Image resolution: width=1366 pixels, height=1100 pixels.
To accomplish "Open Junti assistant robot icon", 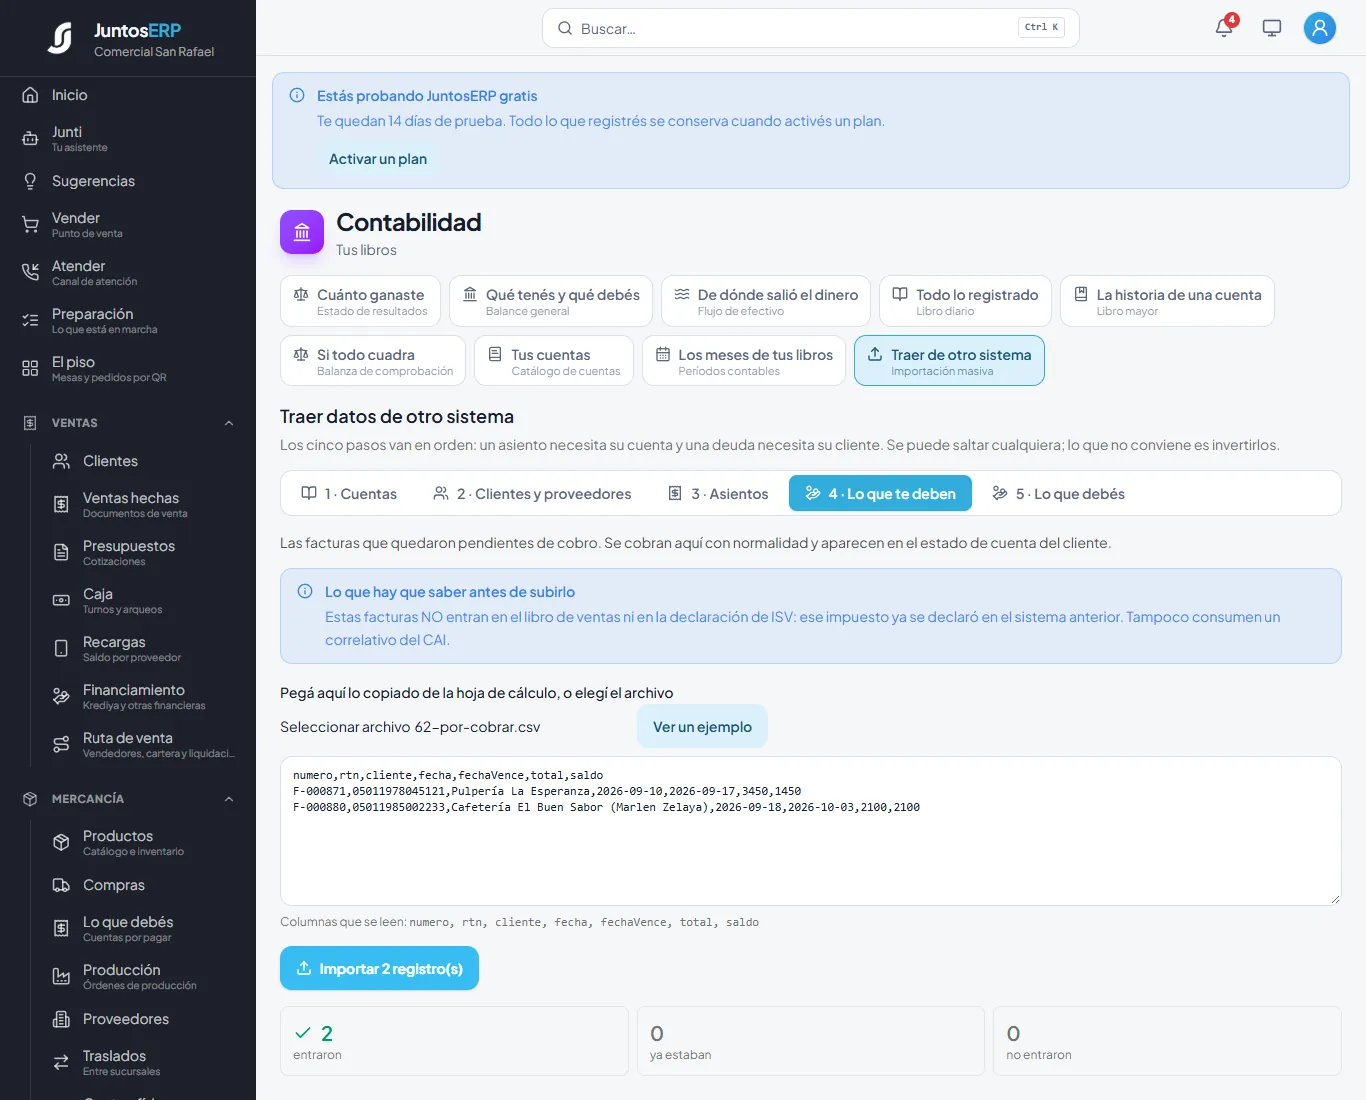I will tap(30, 139).
